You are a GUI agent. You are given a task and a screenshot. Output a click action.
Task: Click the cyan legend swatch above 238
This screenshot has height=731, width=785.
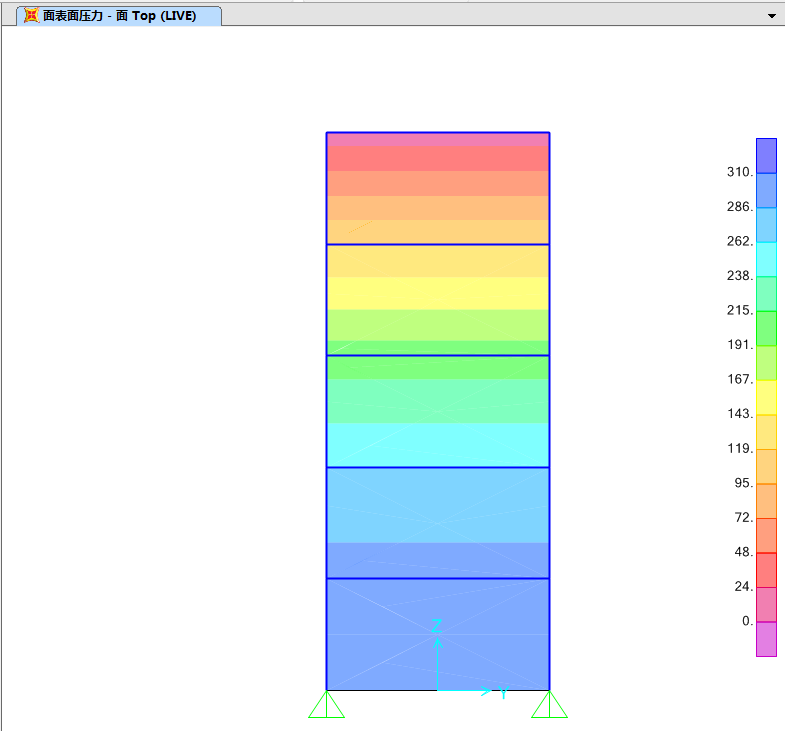tap(766, 259)
